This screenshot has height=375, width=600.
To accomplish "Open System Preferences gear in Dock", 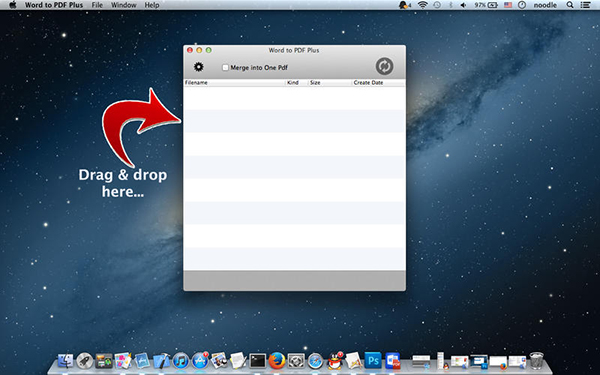I will 296,360.
